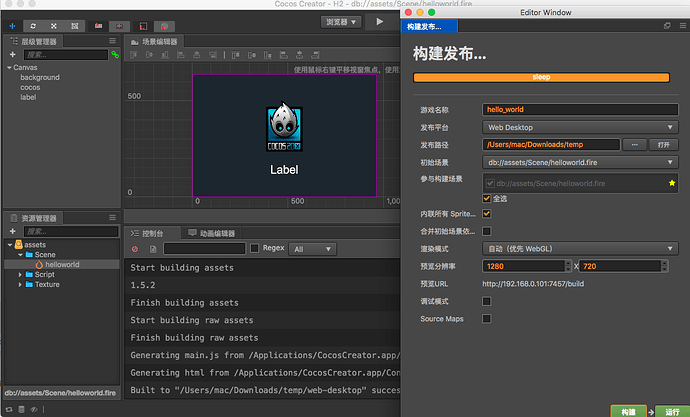690x417 pixels.
Task: Select the 控制台 console tab
Action: [152, 233]
